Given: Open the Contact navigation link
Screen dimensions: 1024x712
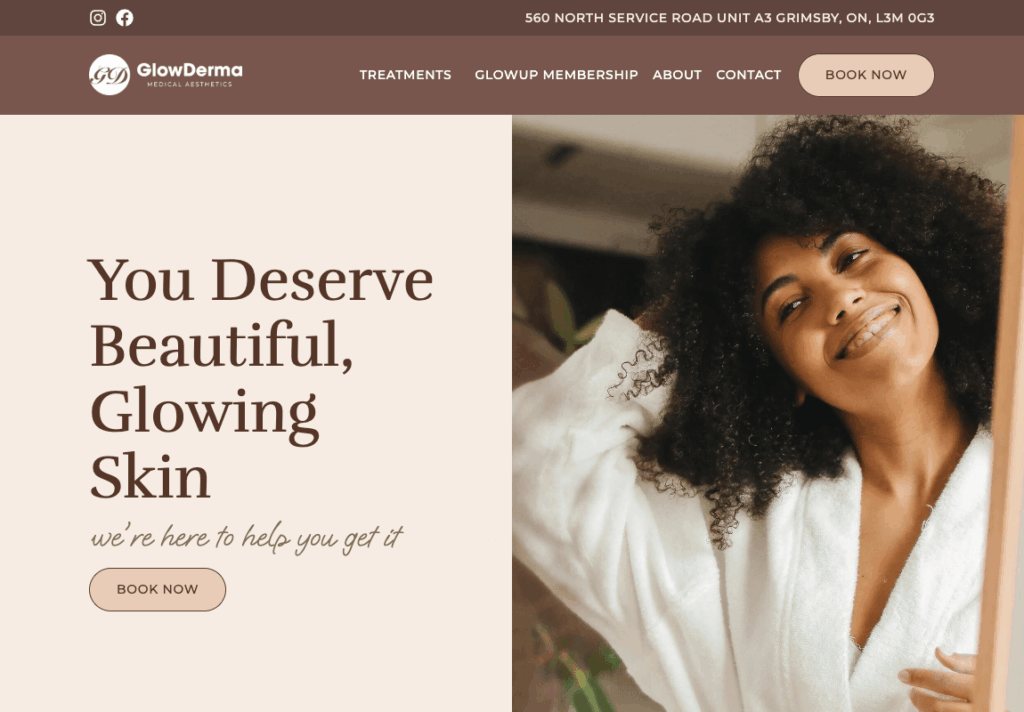Looking at the screenshot, I should (x=748, y=74).
